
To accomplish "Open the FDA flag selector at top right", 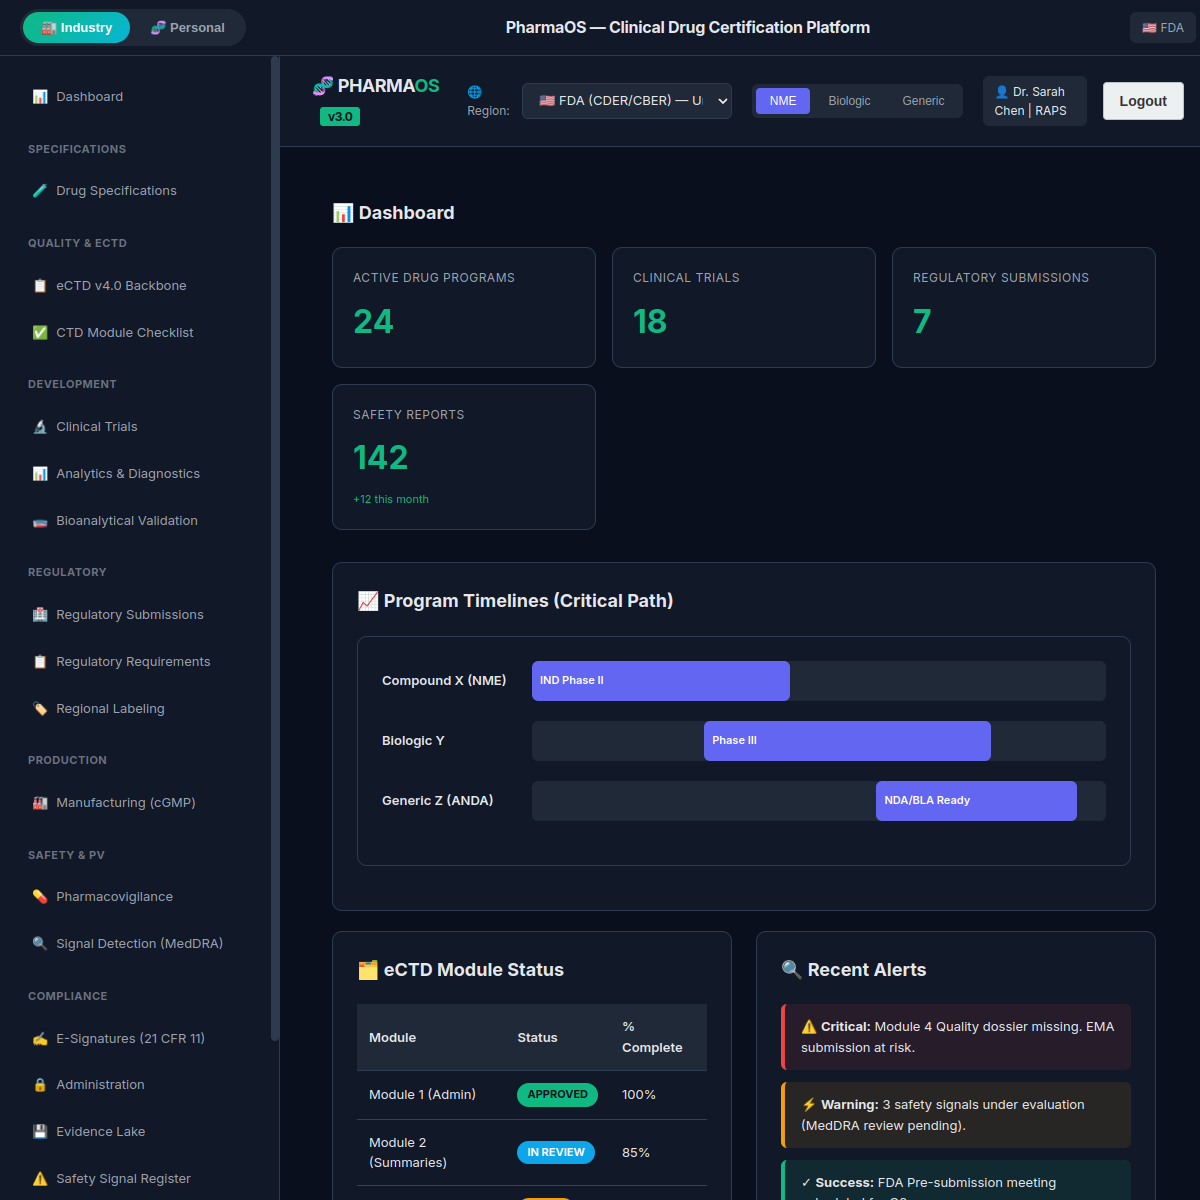I will tap(1162, 28).
